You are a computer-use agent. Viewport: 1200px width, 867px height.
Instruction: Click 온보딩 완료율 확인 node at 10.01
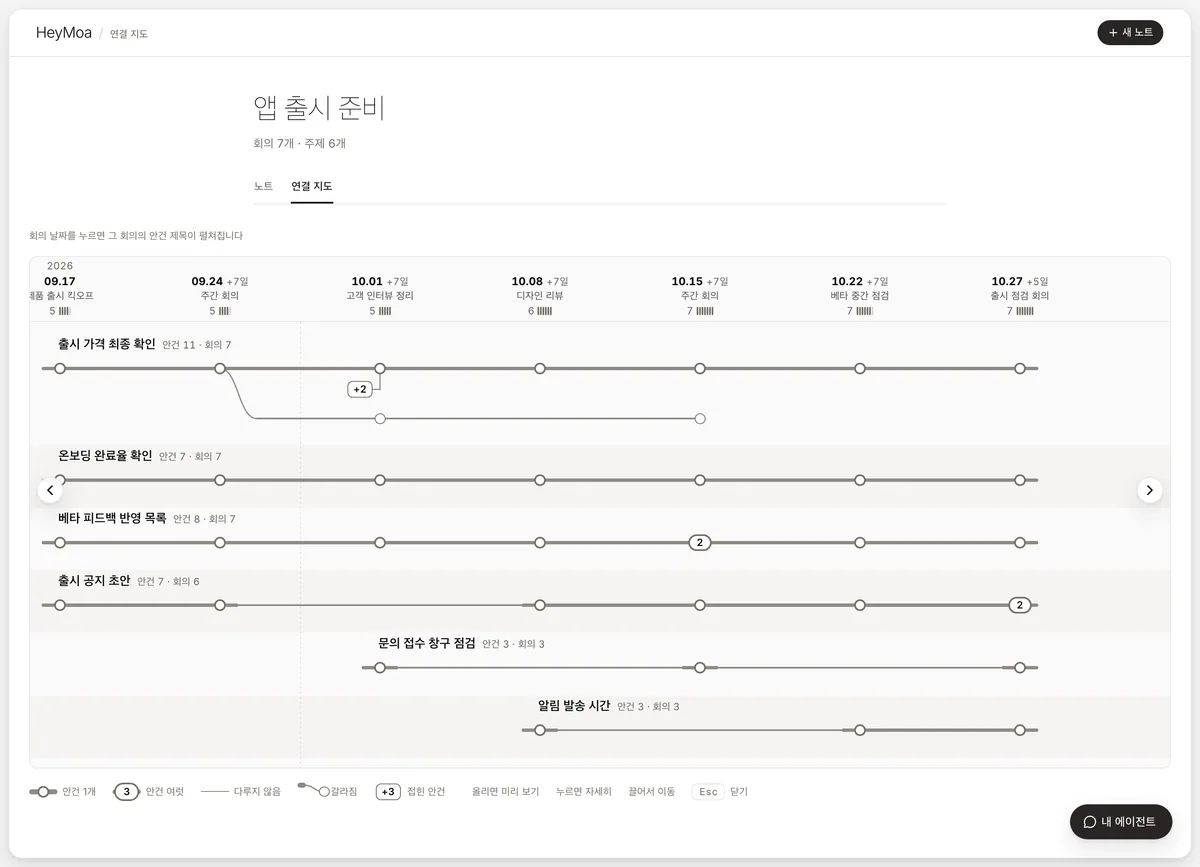tap(380, 480)
